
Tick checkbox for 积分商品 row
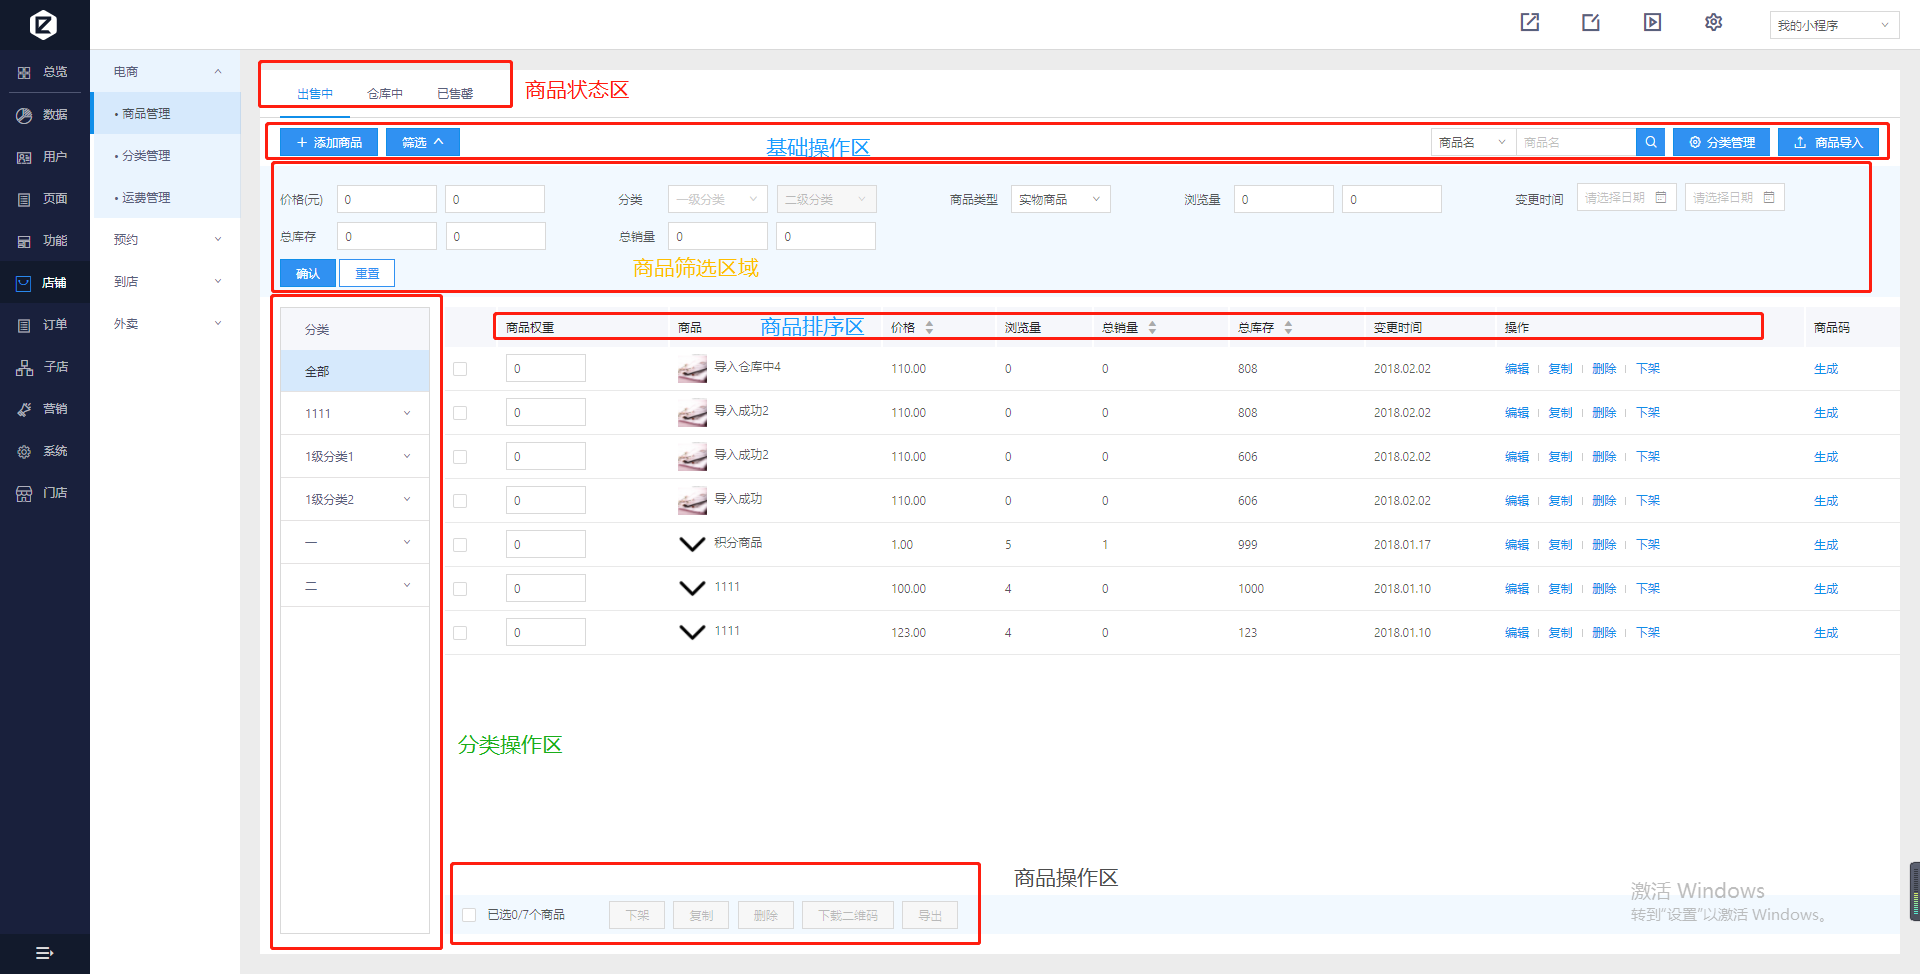(460, 545)
